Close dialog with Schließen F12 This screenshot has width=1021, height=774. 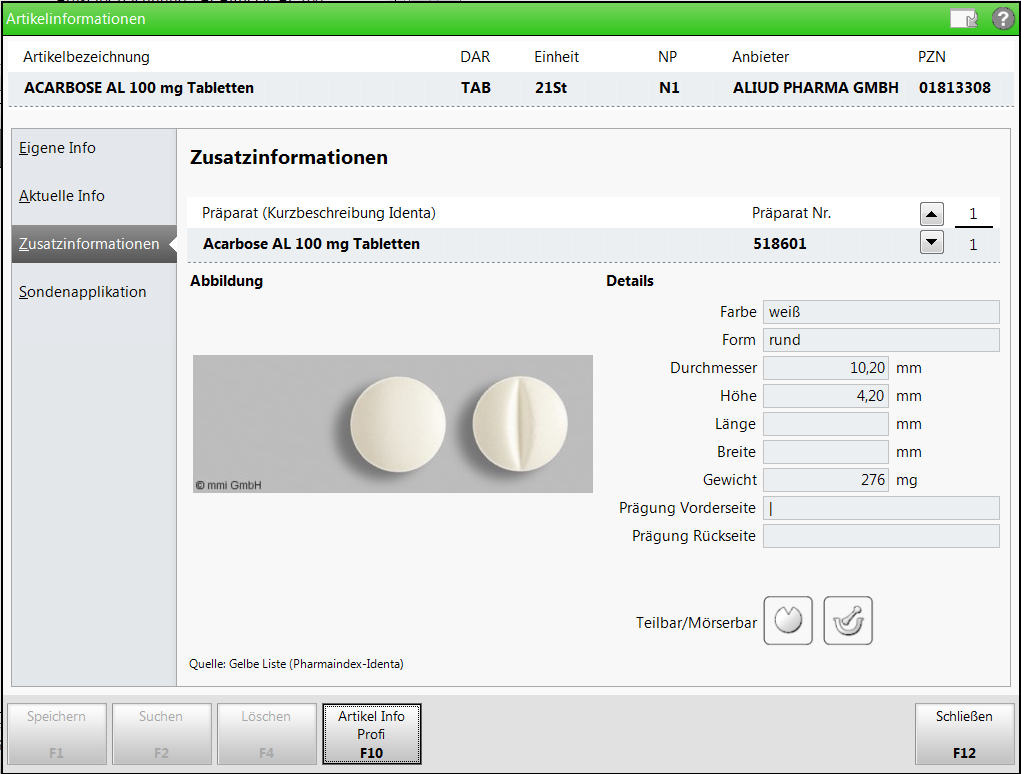[964, 734]
